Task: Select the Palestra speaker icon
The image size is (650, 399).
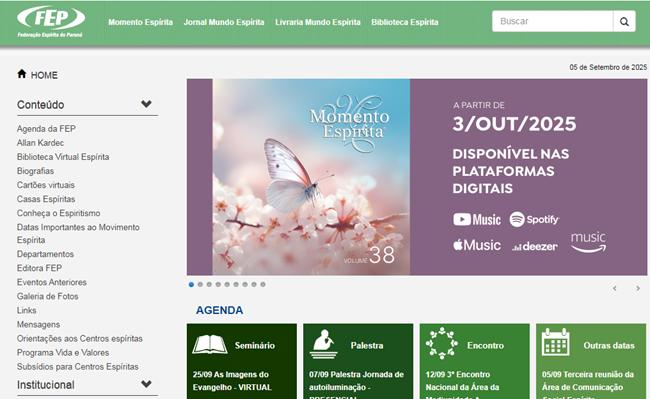Action: coord(324,344)
